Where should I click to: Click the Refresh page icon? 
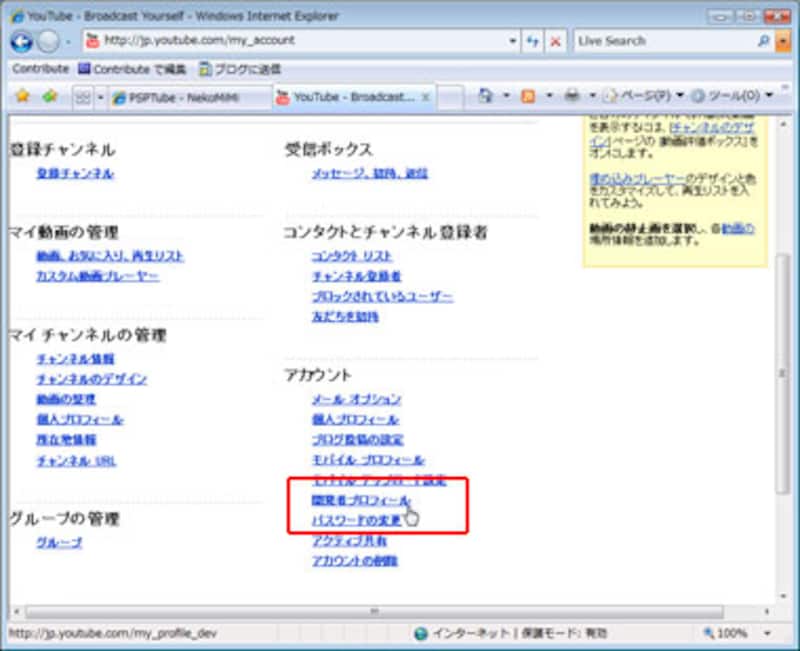coord(533,42)
